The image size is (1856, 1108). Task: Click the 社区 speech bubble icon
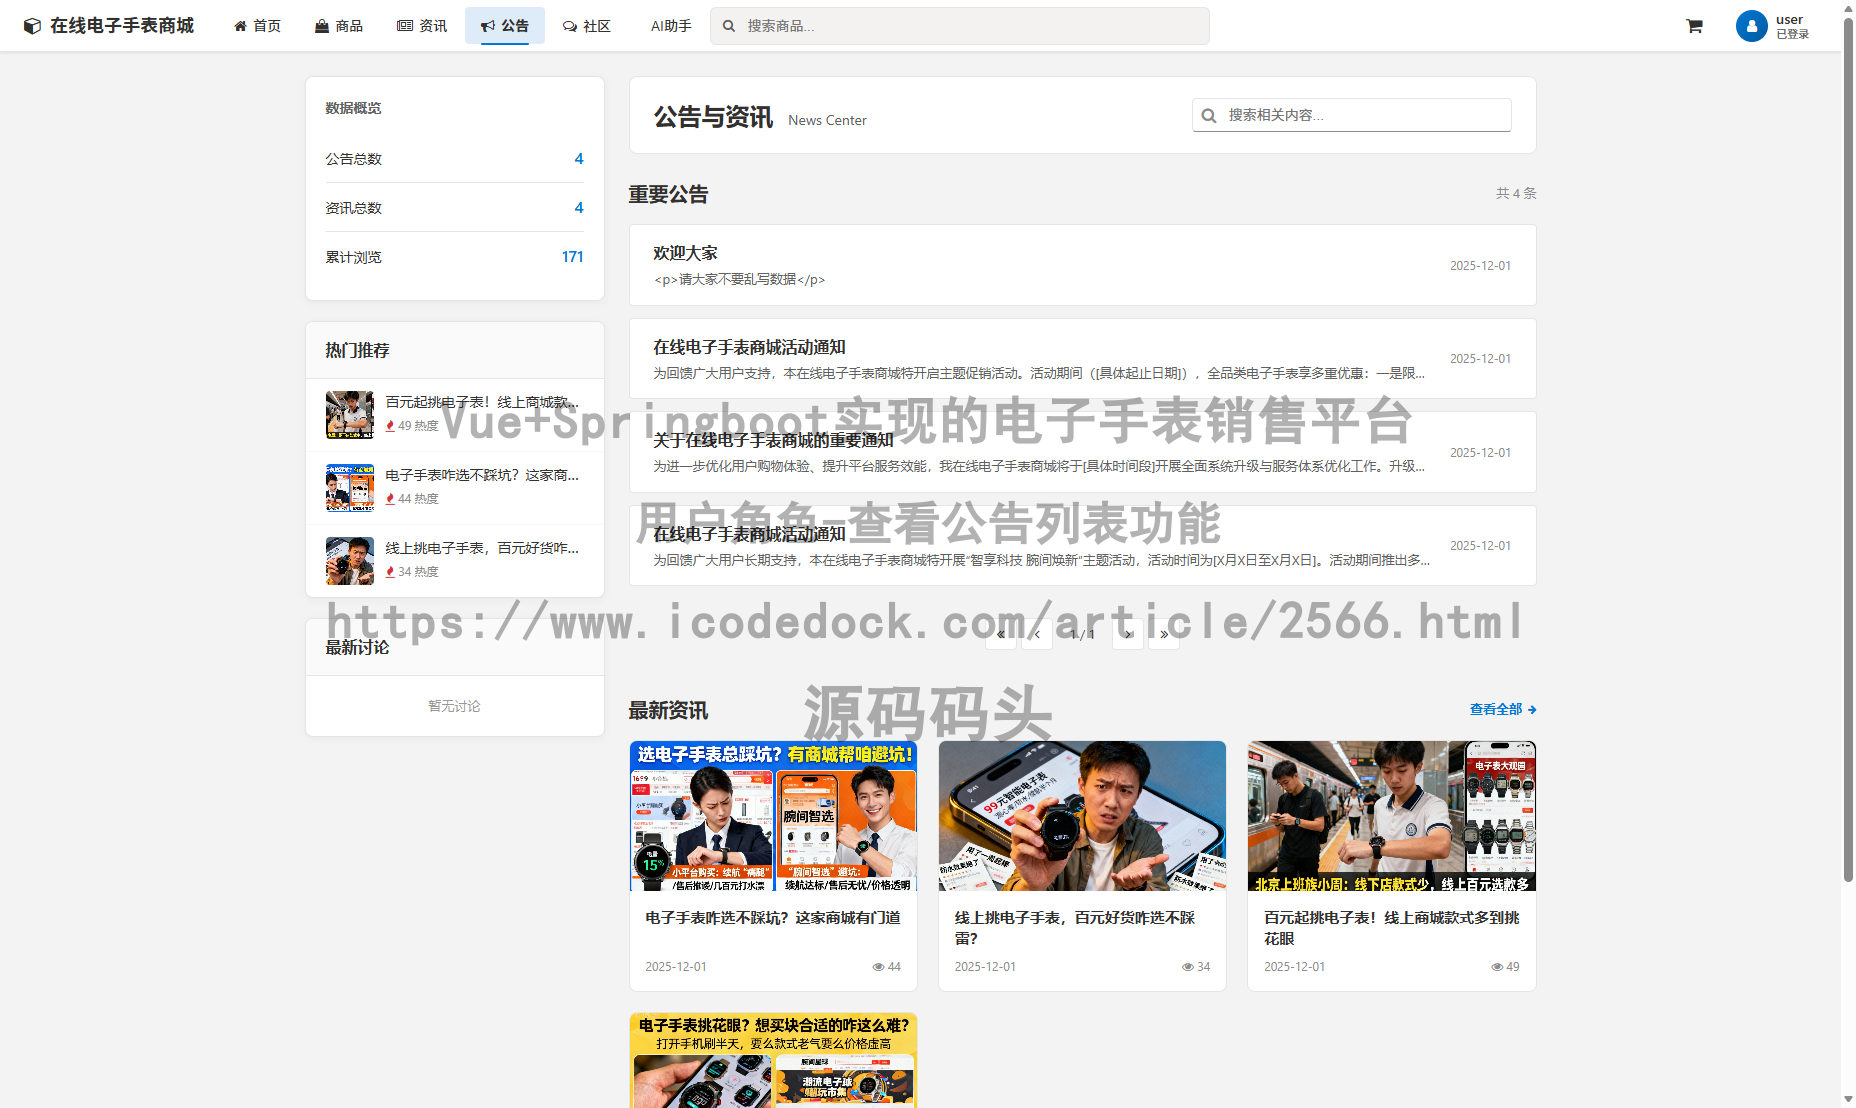(567, 25)
